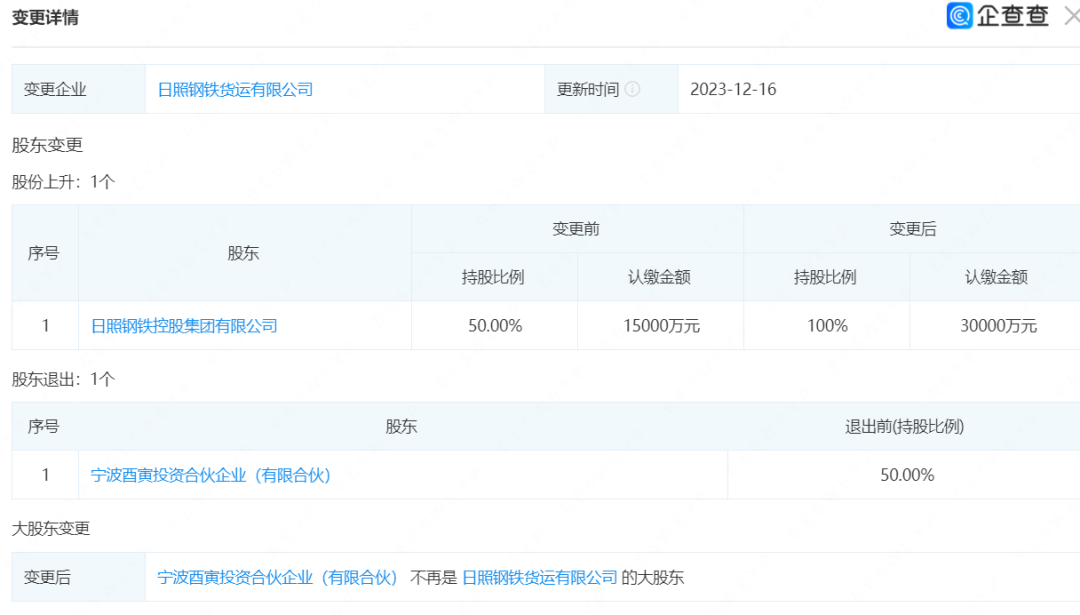1080x615 pixels.
Task: Click the 大股东变更 section heading
Action: tap(51, 528)
